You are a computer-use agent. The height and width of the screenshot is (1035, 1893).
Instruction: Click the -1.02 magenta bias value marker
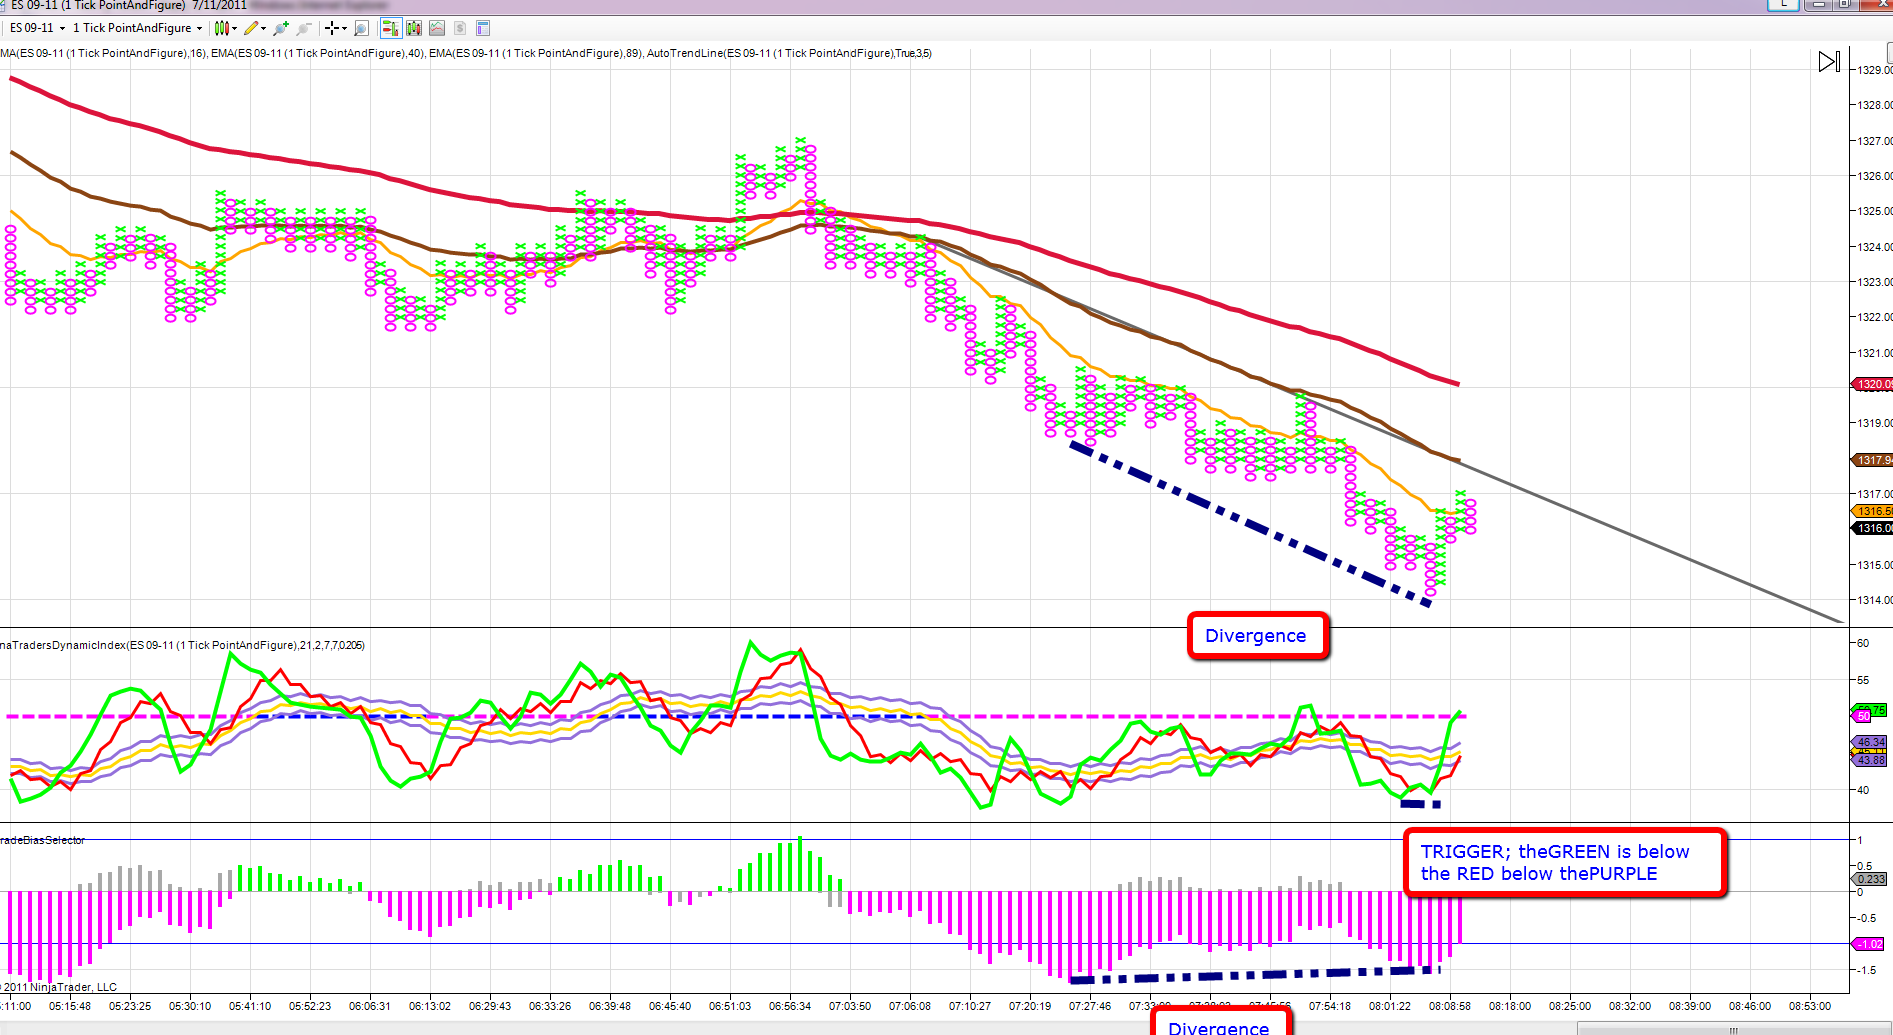1868,944
